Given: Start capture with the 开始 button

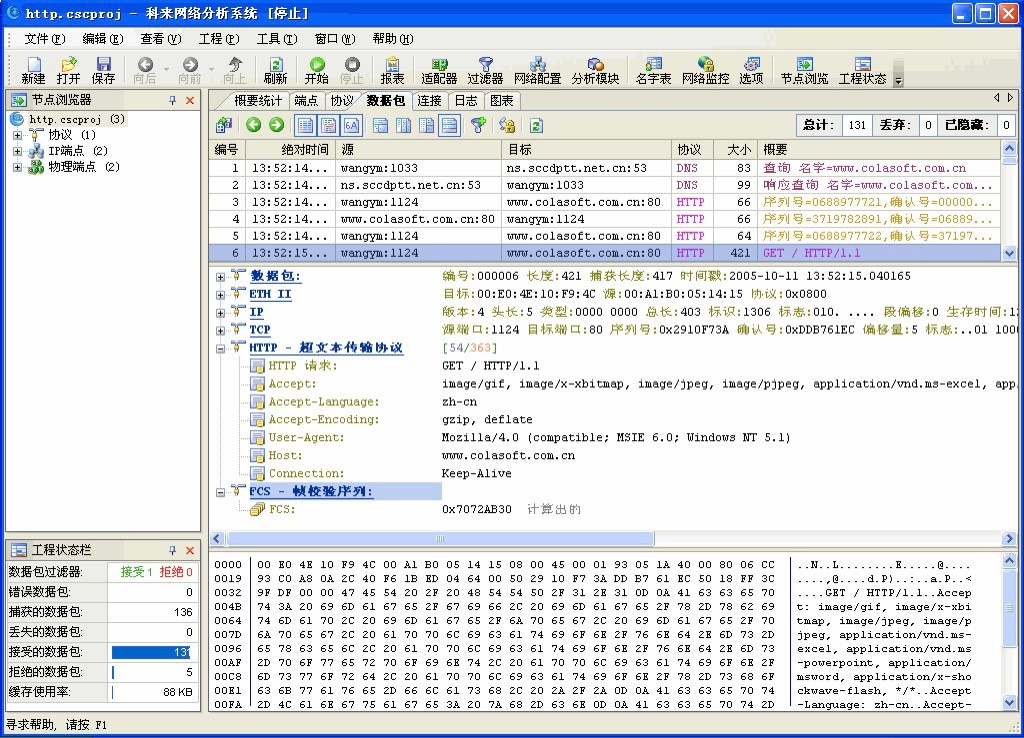Looking at the screenshot, I should (x=317, y=70).
